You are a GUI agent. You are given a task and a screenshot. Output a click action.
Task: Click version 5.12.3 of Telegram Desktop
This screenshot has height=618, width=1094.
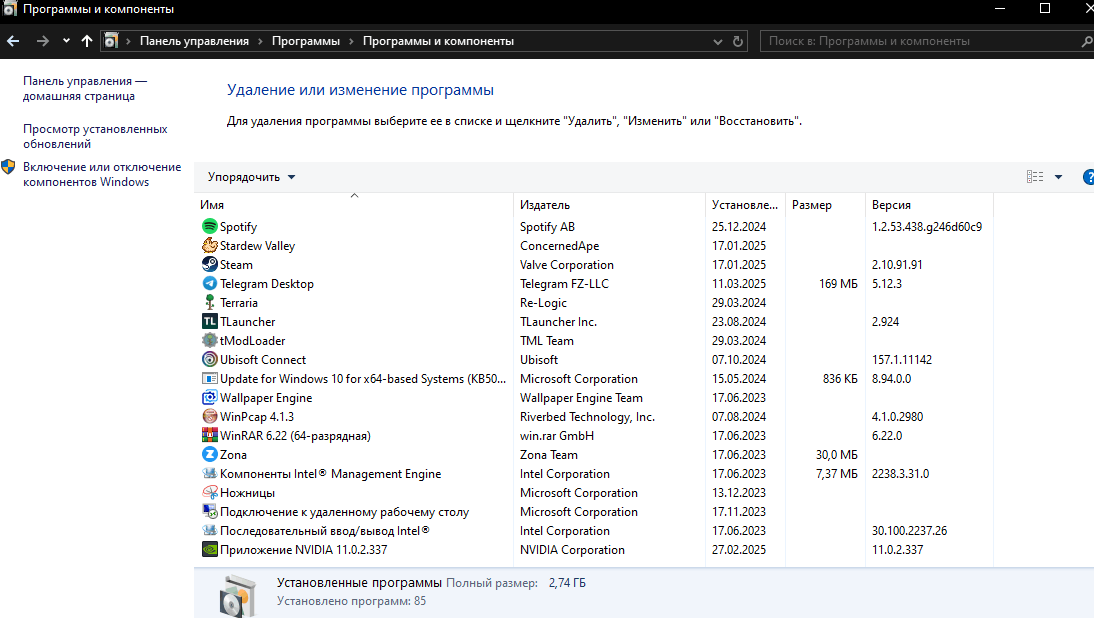887,284
